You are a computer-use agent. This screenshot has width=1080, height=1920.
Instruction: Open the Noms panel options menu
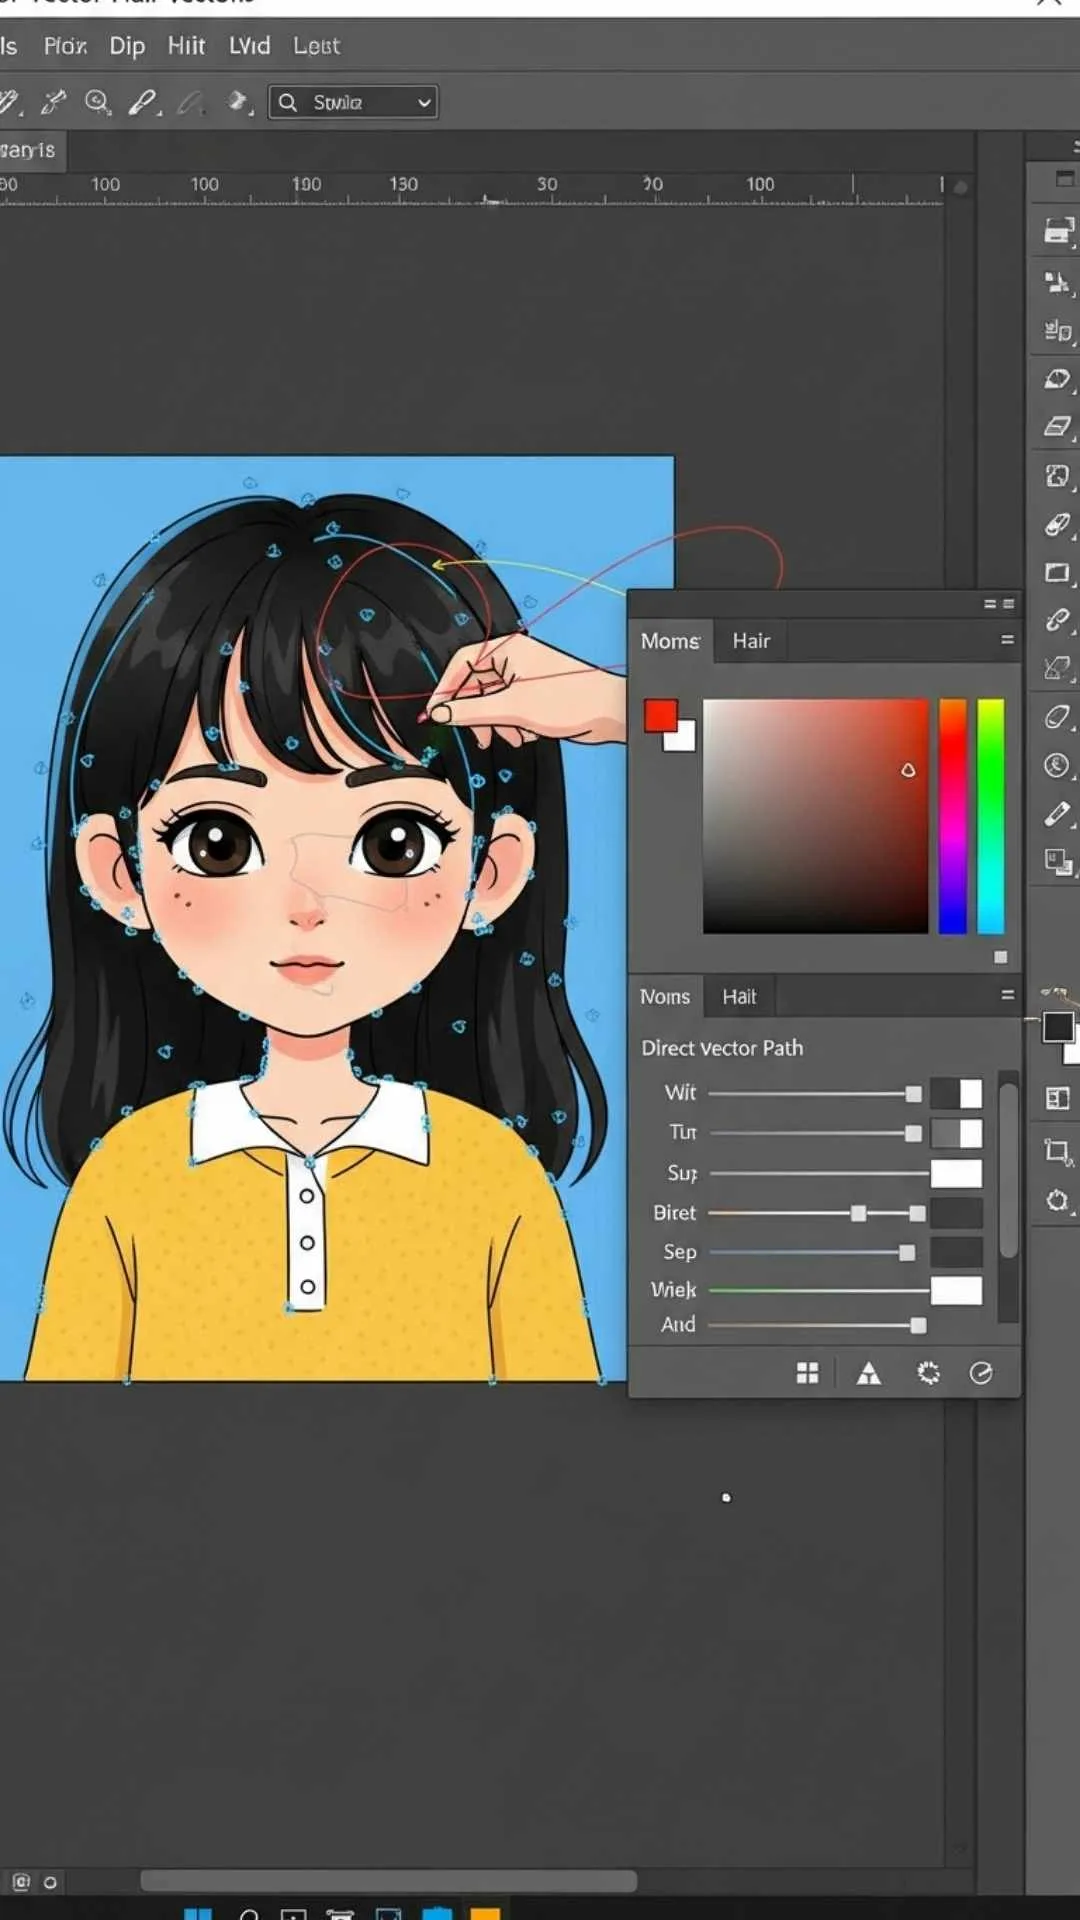point(1007,995)
